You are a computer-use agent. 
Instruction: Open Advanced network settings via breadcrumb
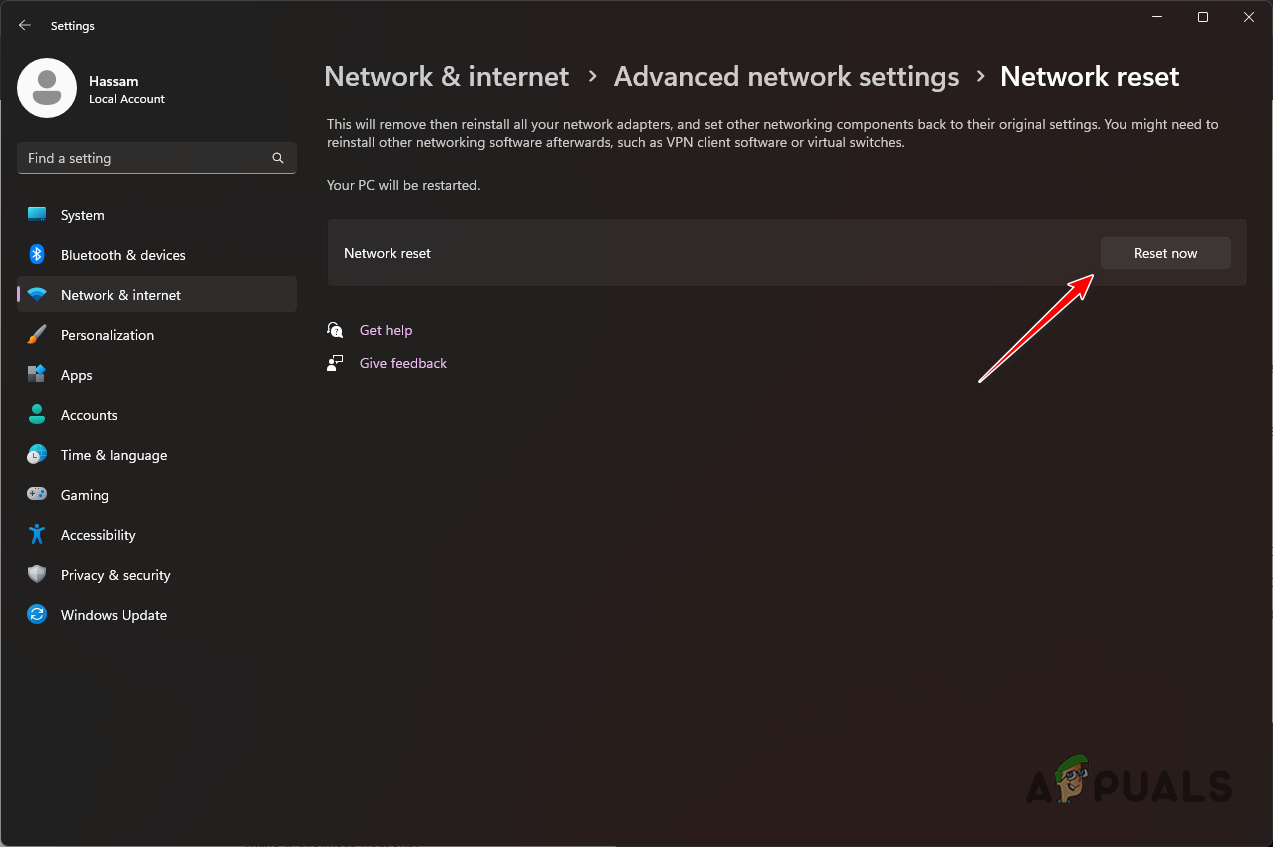click(x=785, y=76)
